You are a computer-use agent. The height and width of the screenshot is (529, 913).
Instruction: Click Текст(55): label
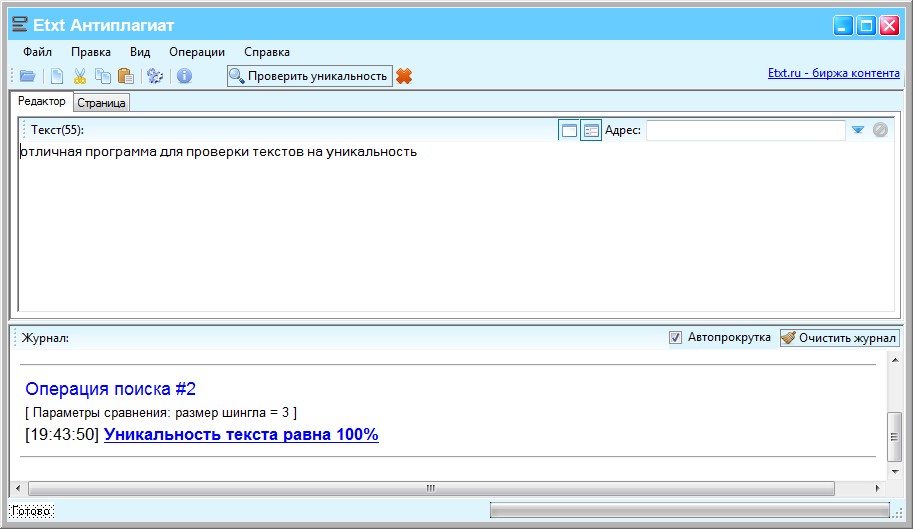[x=57, y=130]
